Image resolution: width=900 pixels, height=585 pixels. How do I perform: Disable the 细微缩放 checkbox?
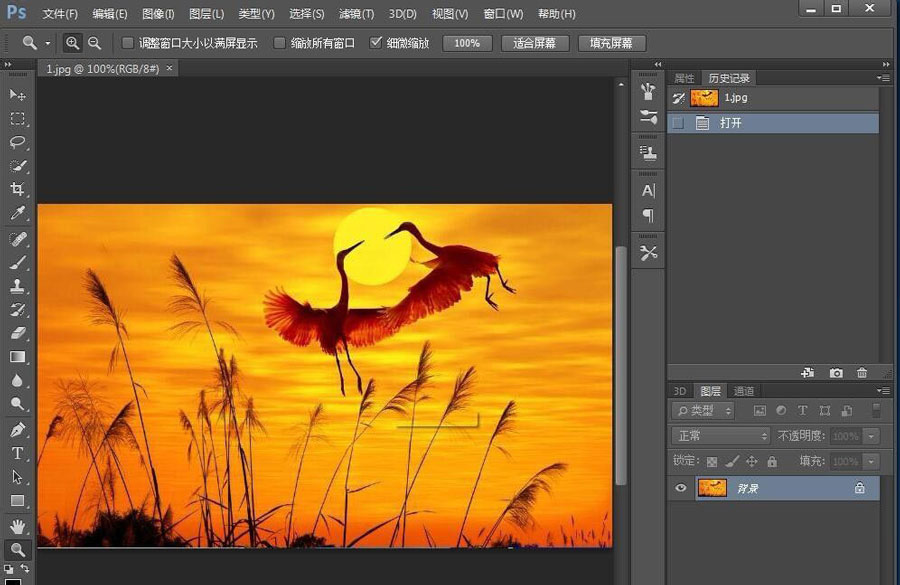tap(377, 43)
